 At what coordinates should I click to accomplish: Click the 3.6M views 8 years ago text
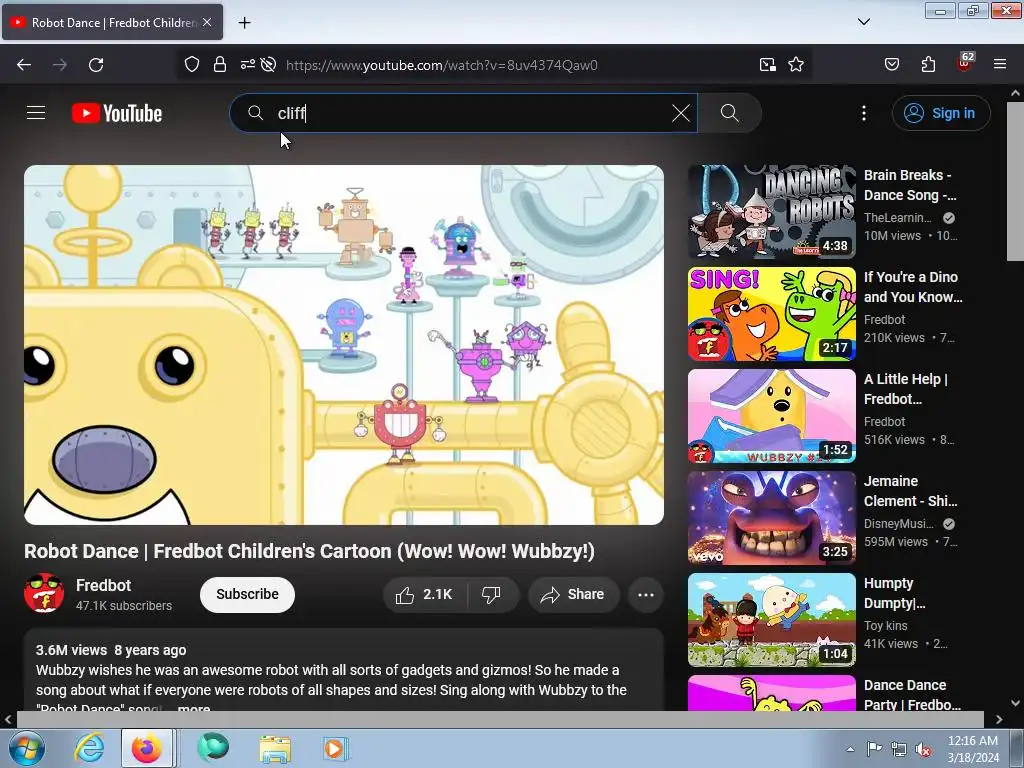click(x=111, y=650)
